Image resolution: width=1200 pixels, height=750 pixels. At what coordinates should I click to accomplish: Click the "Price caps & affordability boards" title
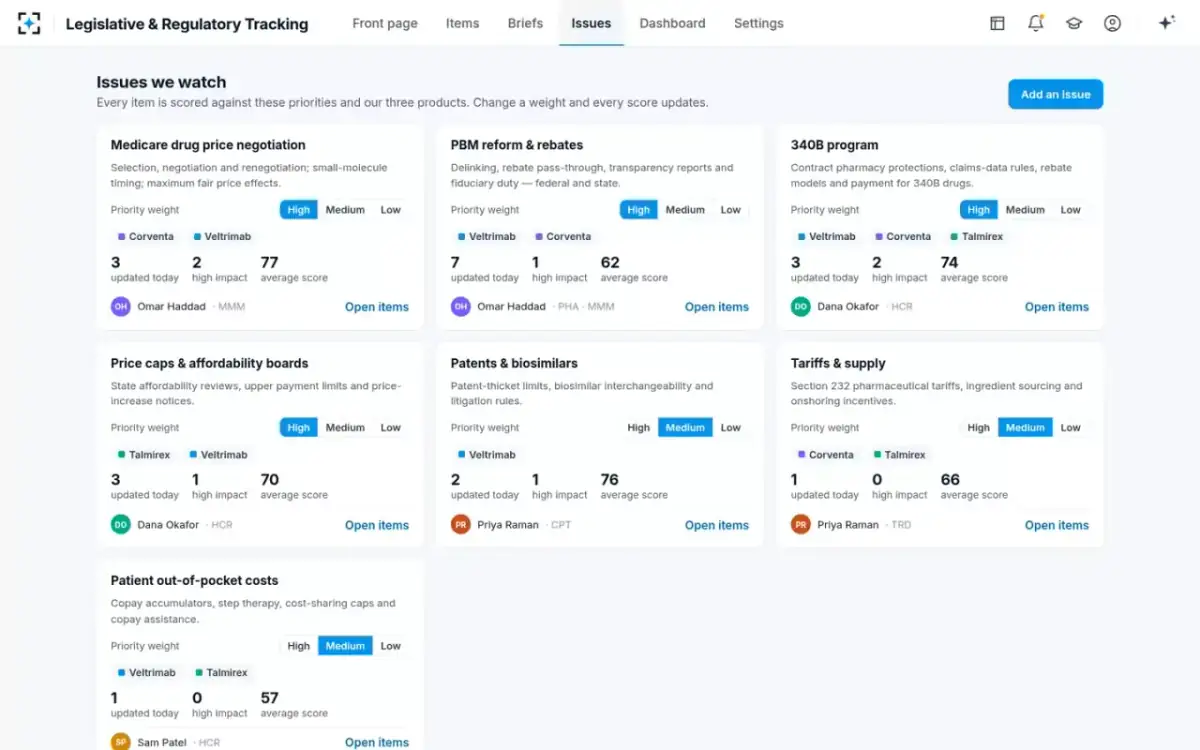pyautogui.click(x=210, y=363)
